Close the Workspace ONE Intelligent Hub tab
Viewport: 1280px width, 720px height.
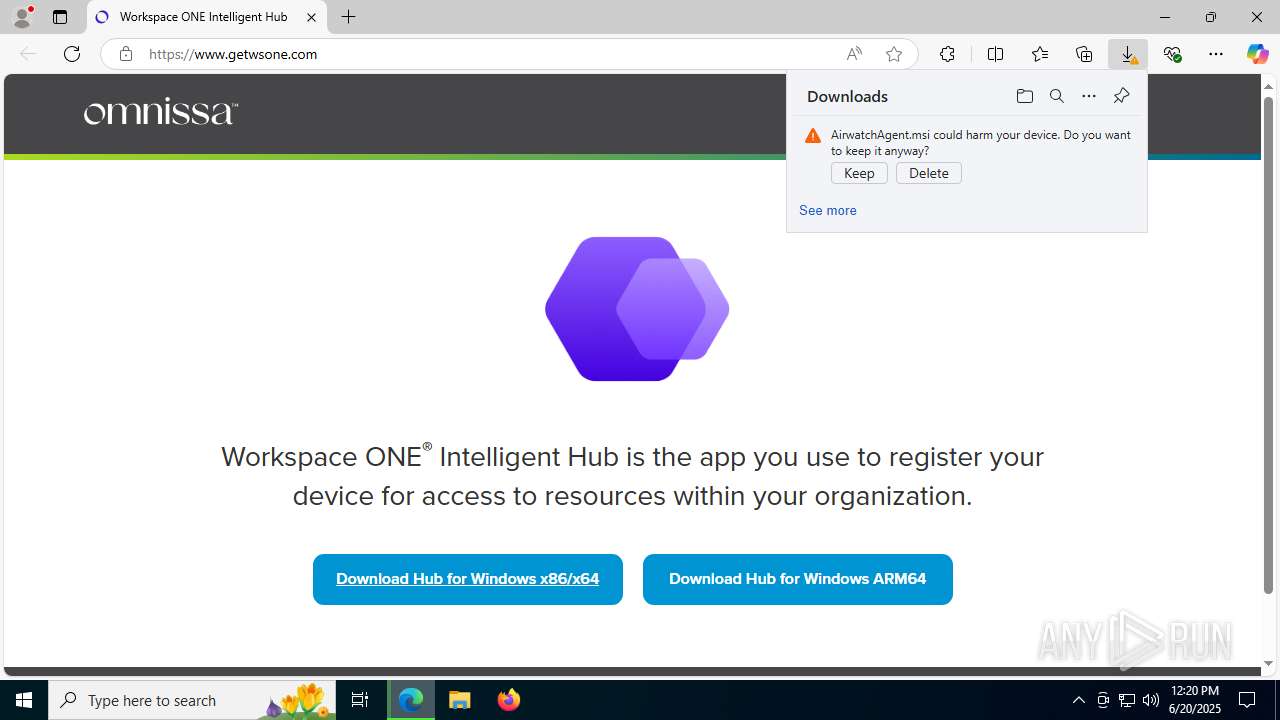pyautogui.click(x=311, y=17)
